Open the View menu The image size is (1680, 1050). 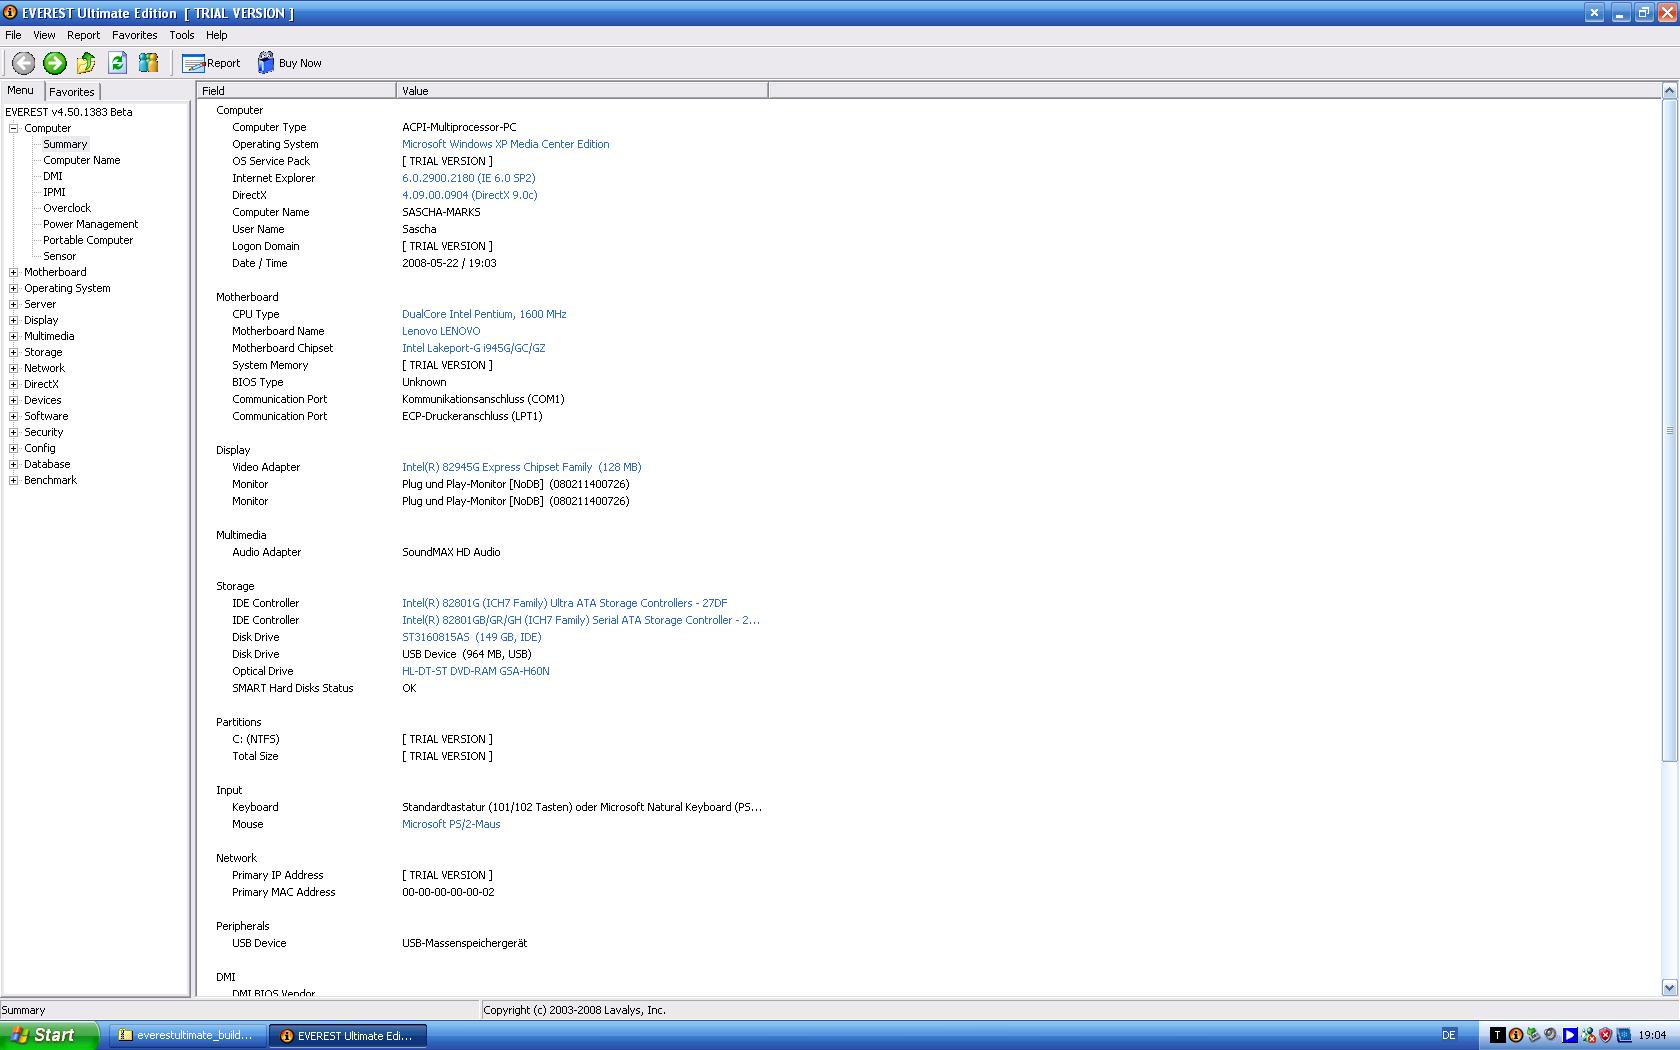[44, 35]
